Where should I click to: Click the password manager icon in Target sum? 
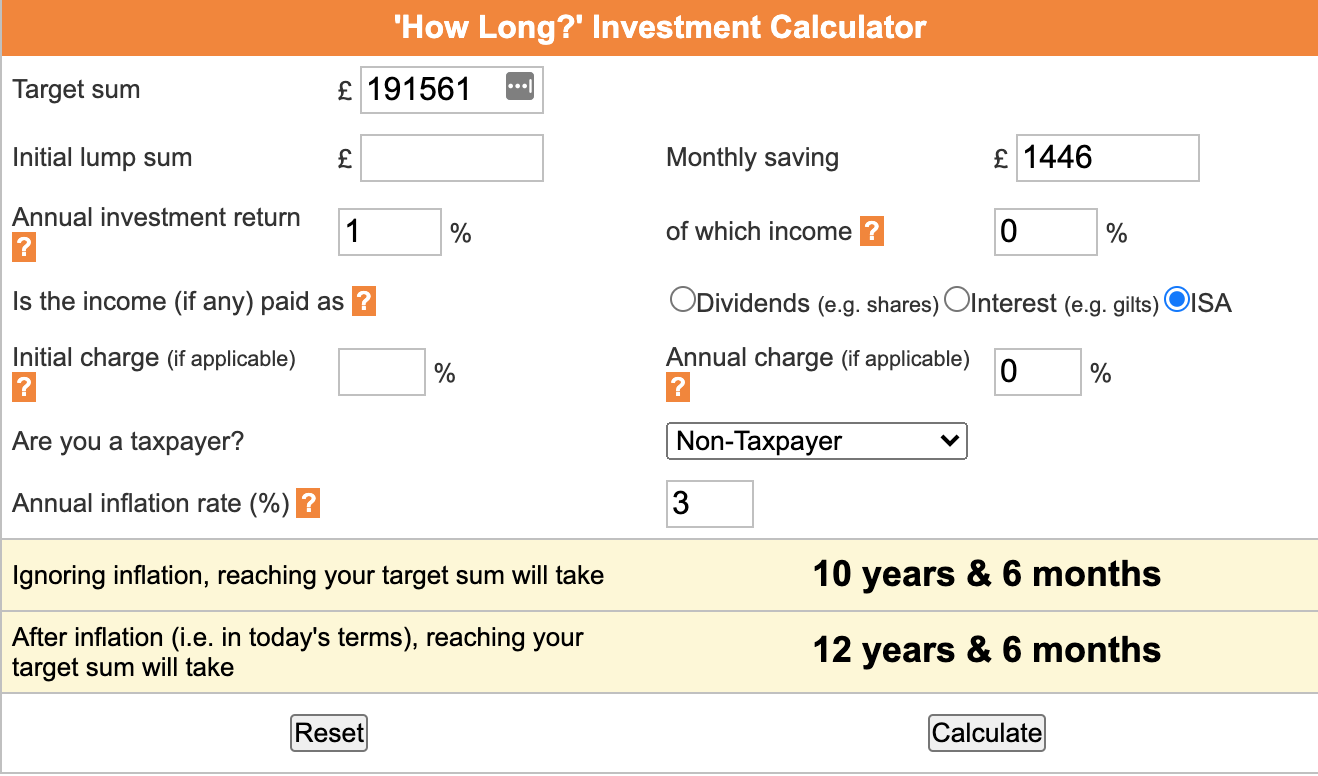tap(520, 87)
